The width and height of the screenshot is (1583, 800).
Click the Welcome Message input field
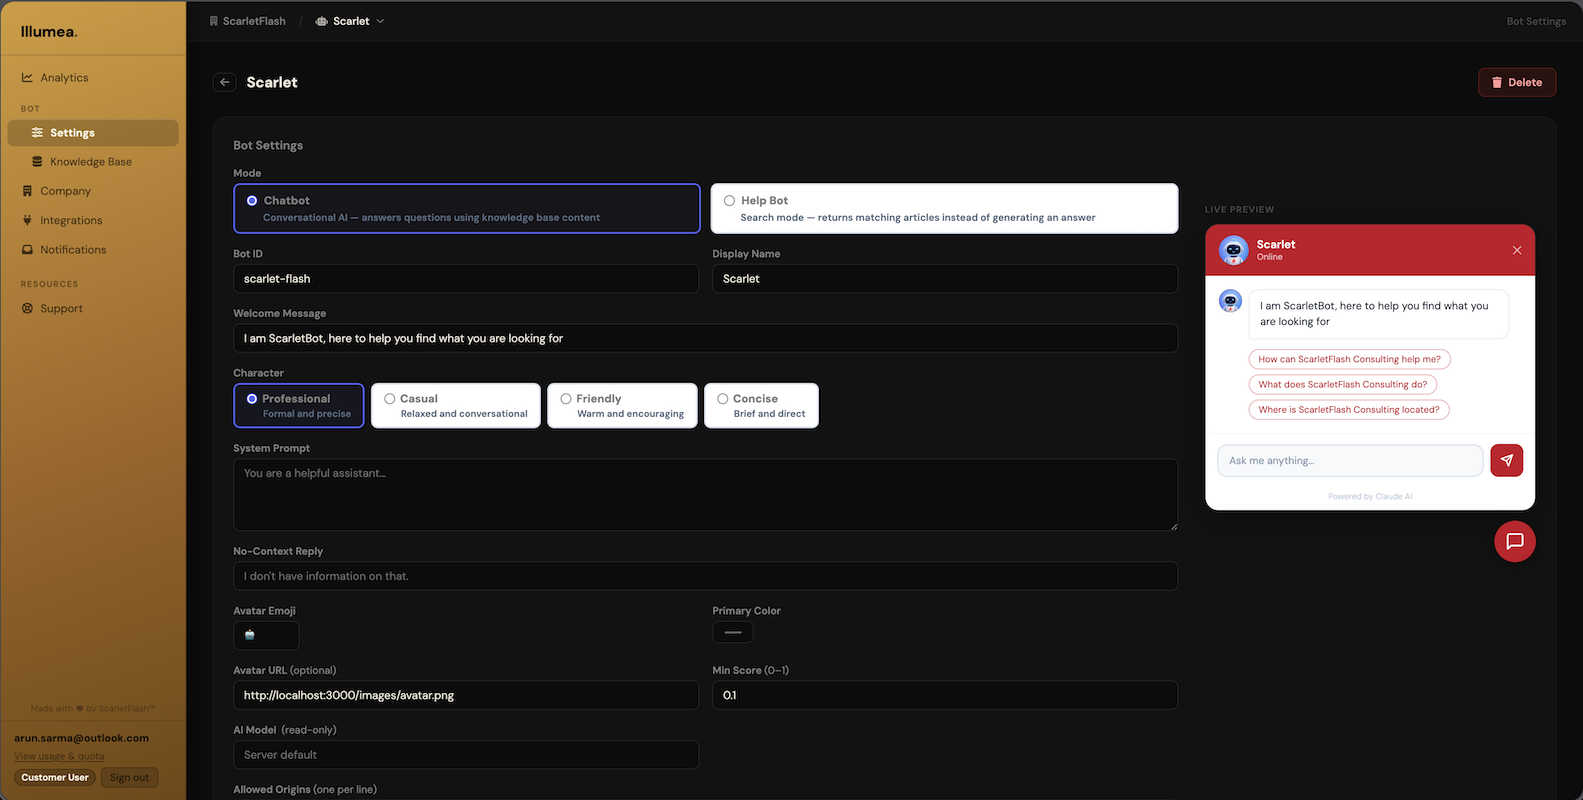coord(705,338)
